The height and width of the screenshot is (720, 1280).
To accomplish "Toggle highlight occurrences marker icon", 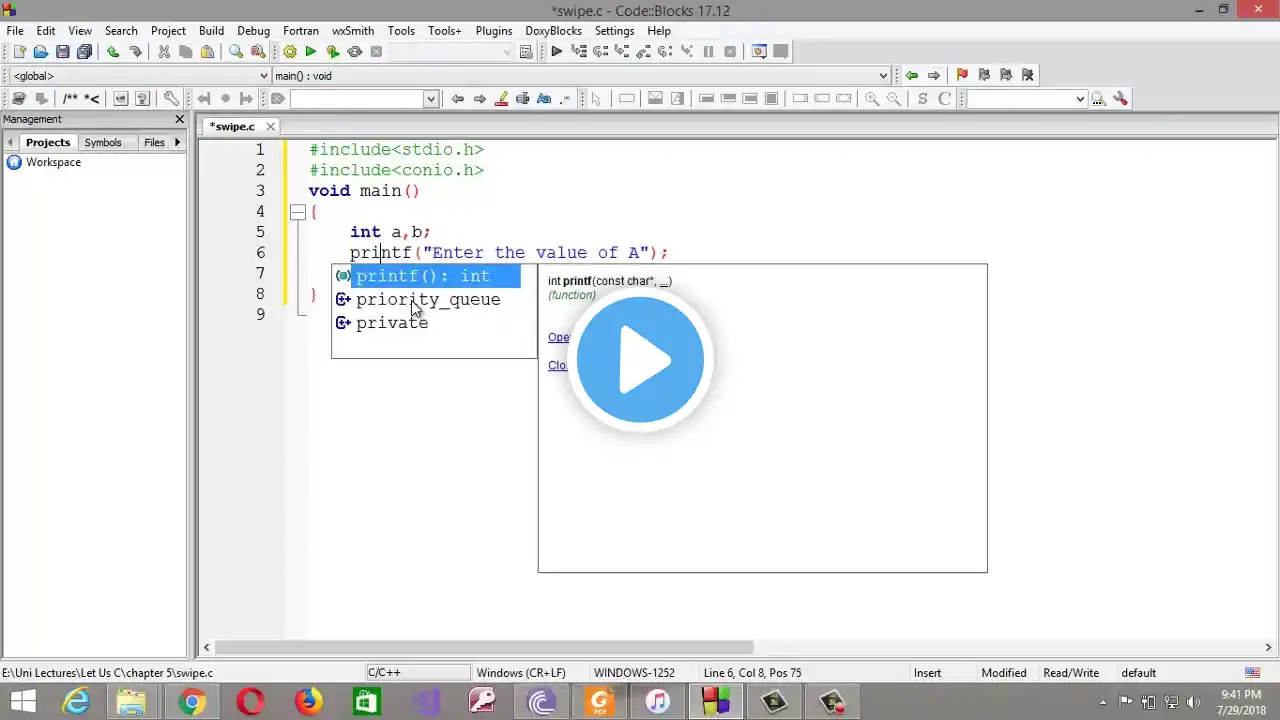I will tap(501, 99).
